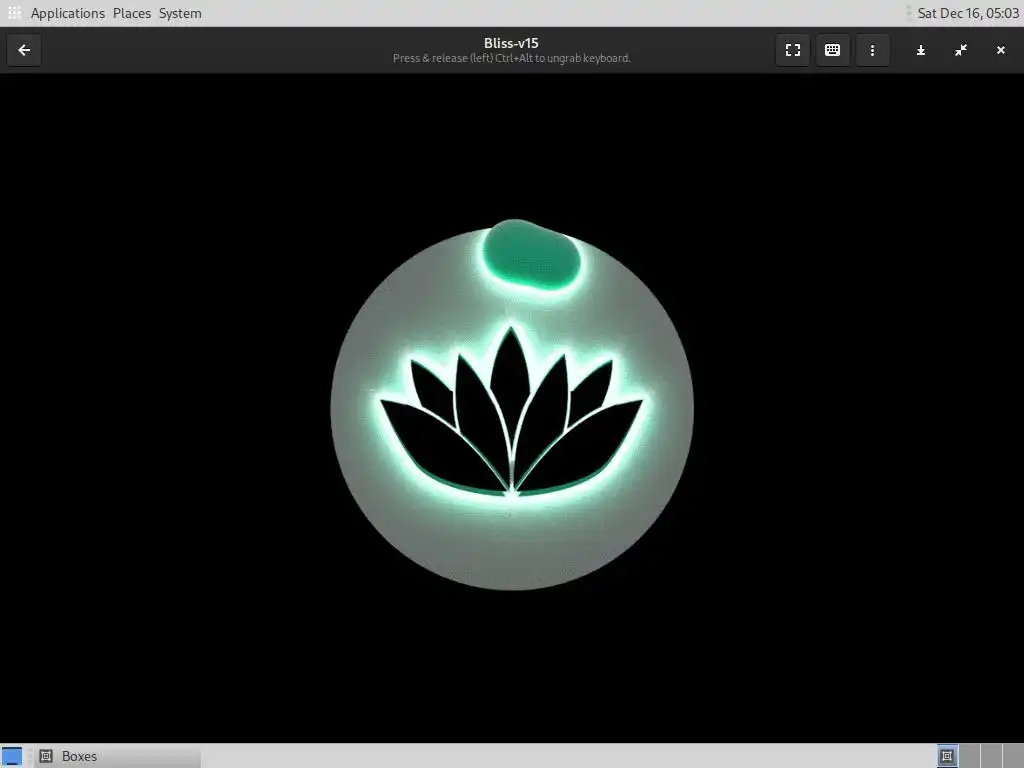
Task: Enter fullscreen mode for Bliss-v15
Action: point(793,50)
